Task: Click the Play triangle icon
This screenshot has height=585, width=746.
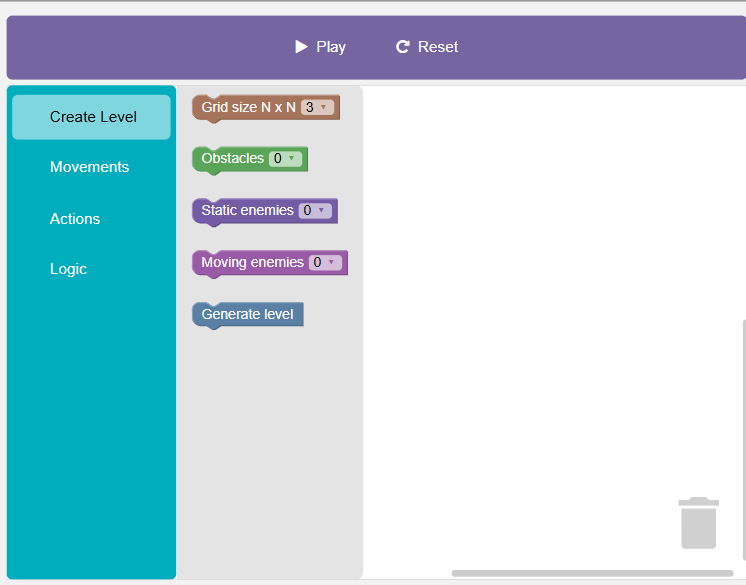Action: [301, 47]
